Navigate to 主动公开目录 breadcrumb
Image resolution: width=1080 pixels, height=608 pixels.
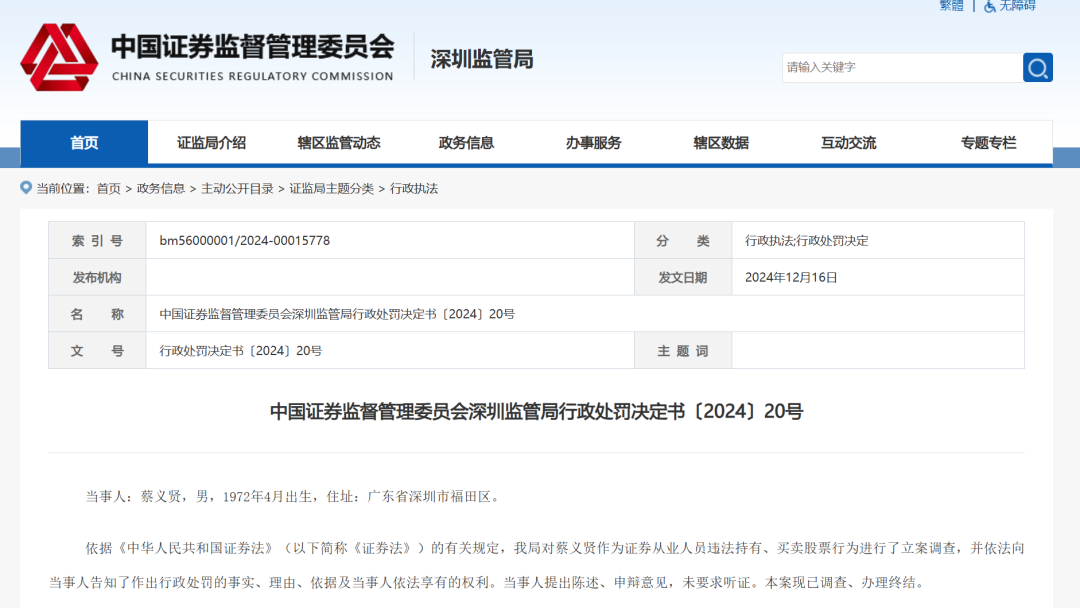click(237, 188)
